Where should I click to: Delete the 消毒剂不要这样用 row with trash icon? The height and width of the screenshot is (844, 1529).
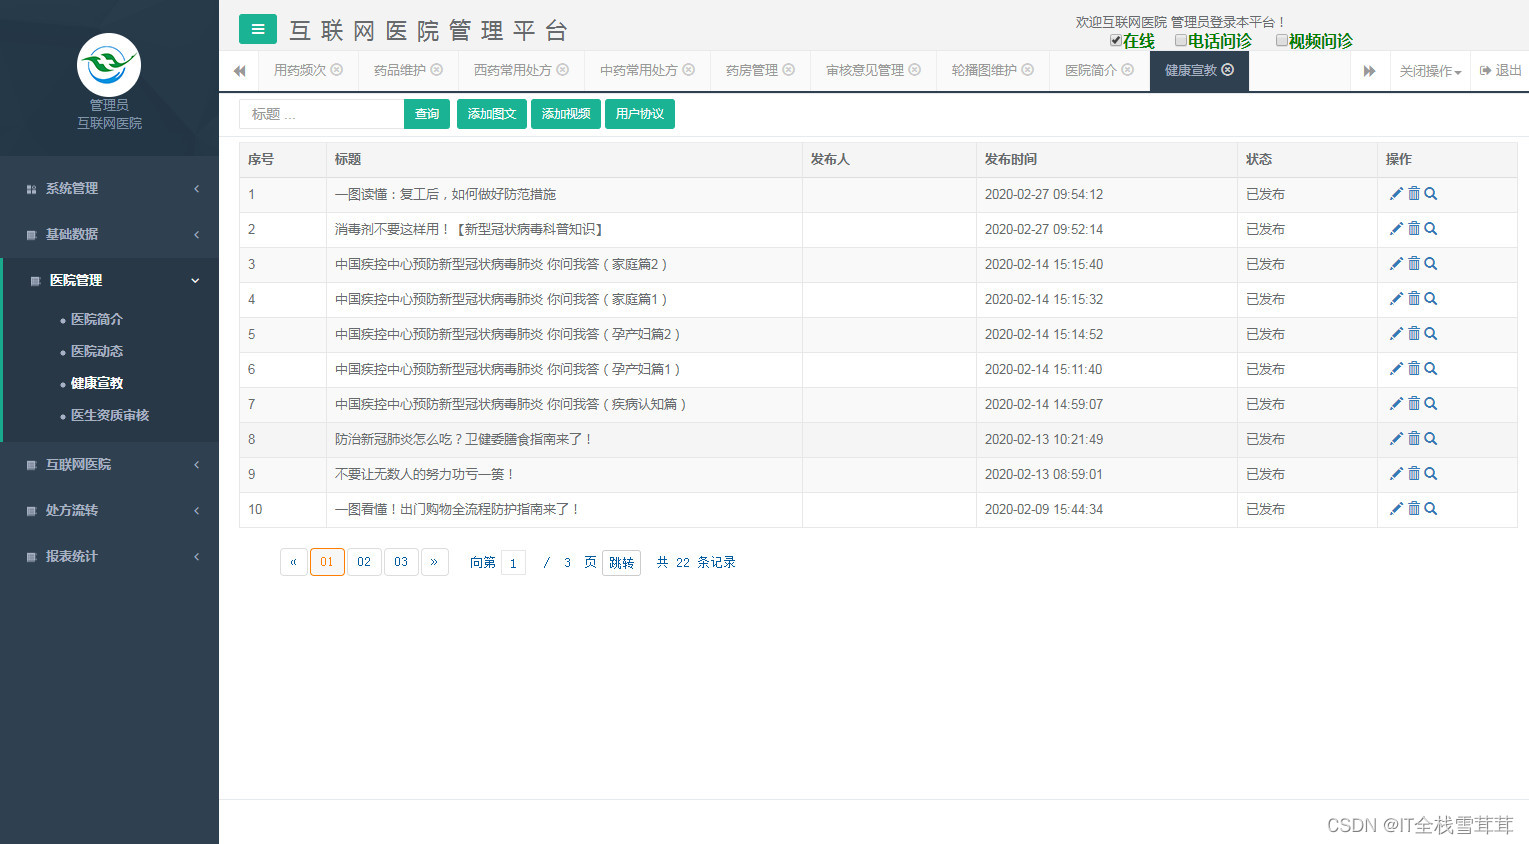1414,229
